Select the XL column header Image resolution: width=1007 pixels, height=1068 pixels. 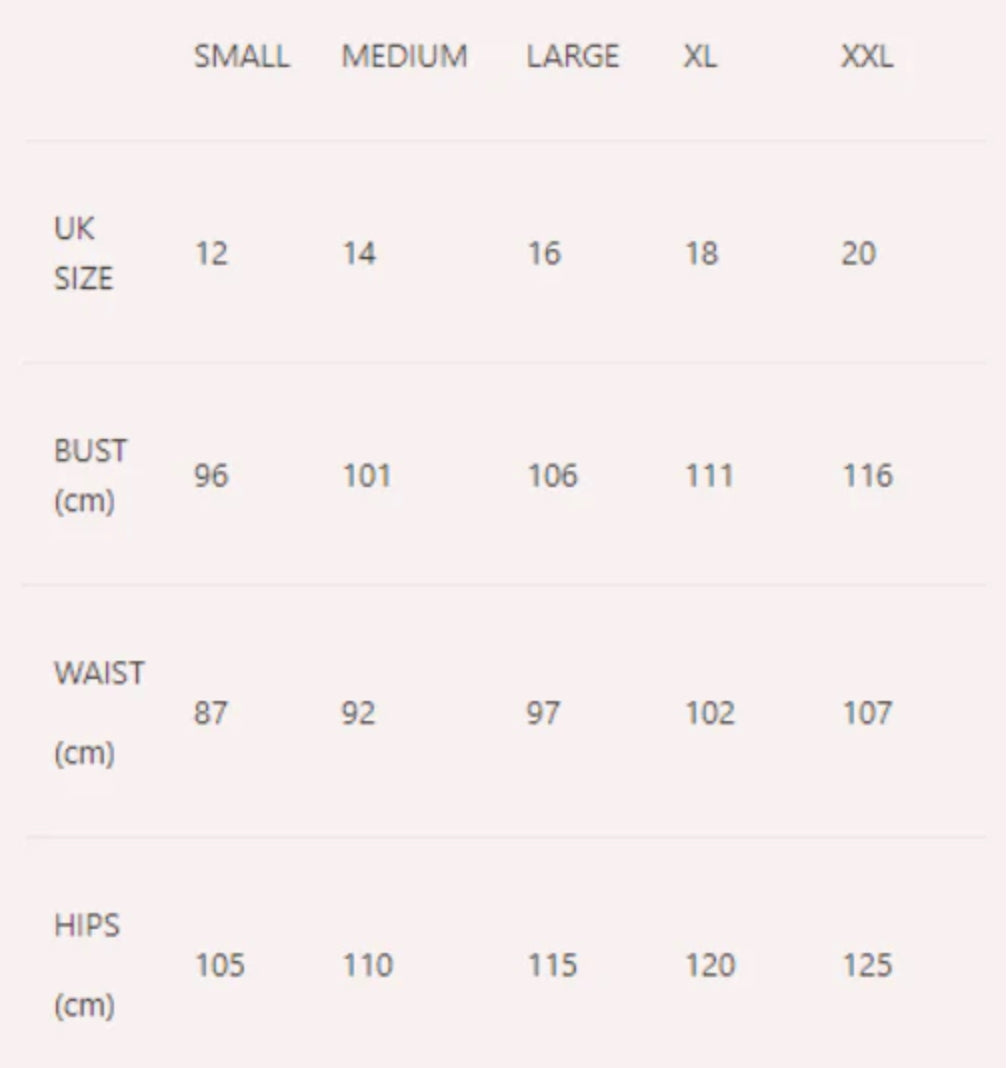coord(700,57)
